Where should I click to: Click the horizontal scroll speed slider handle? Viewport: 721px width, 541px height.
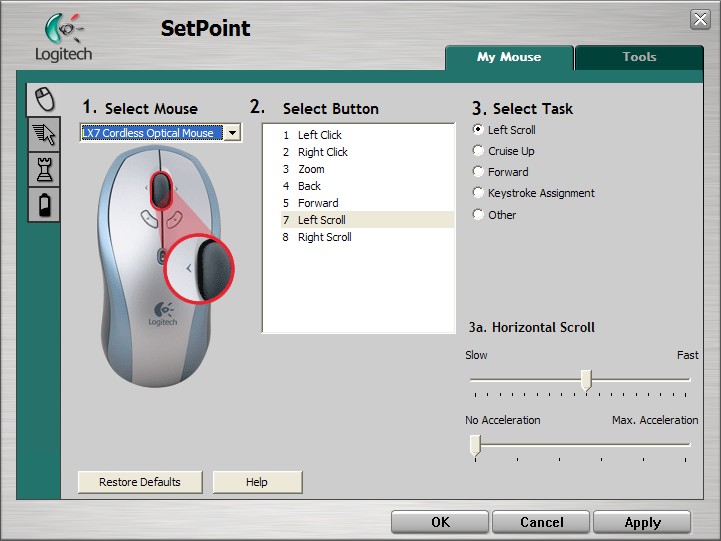tap(586, 380)
